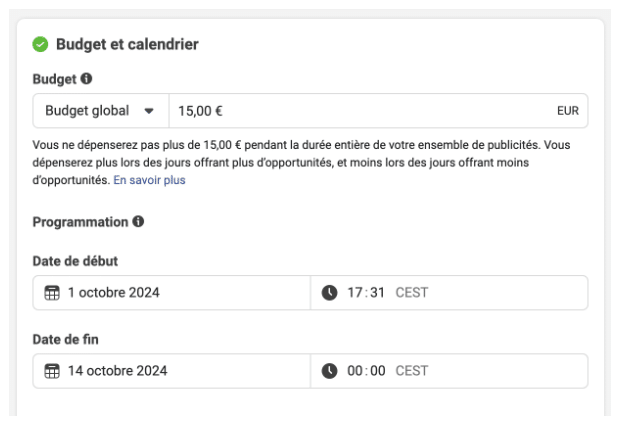
Task: Click the minutes value 31 in start time
Action: pyautogui.click(x=377, y=293)
